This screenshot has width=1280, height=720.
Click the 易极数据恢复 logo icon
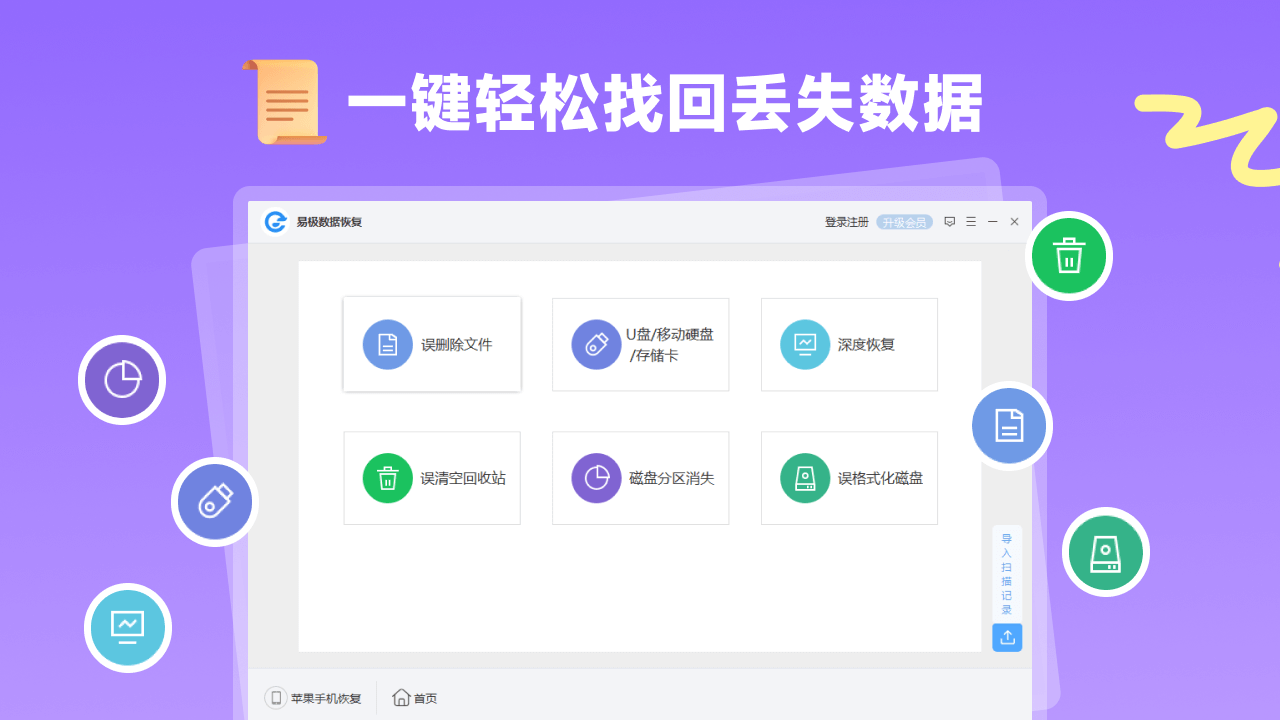tap(275, 222)
